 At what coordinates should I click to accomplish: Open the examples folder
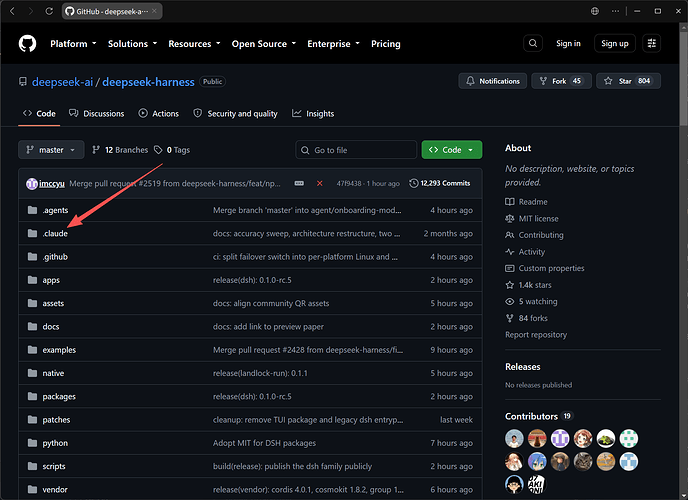pyautogui.click(x=59, y=350)
